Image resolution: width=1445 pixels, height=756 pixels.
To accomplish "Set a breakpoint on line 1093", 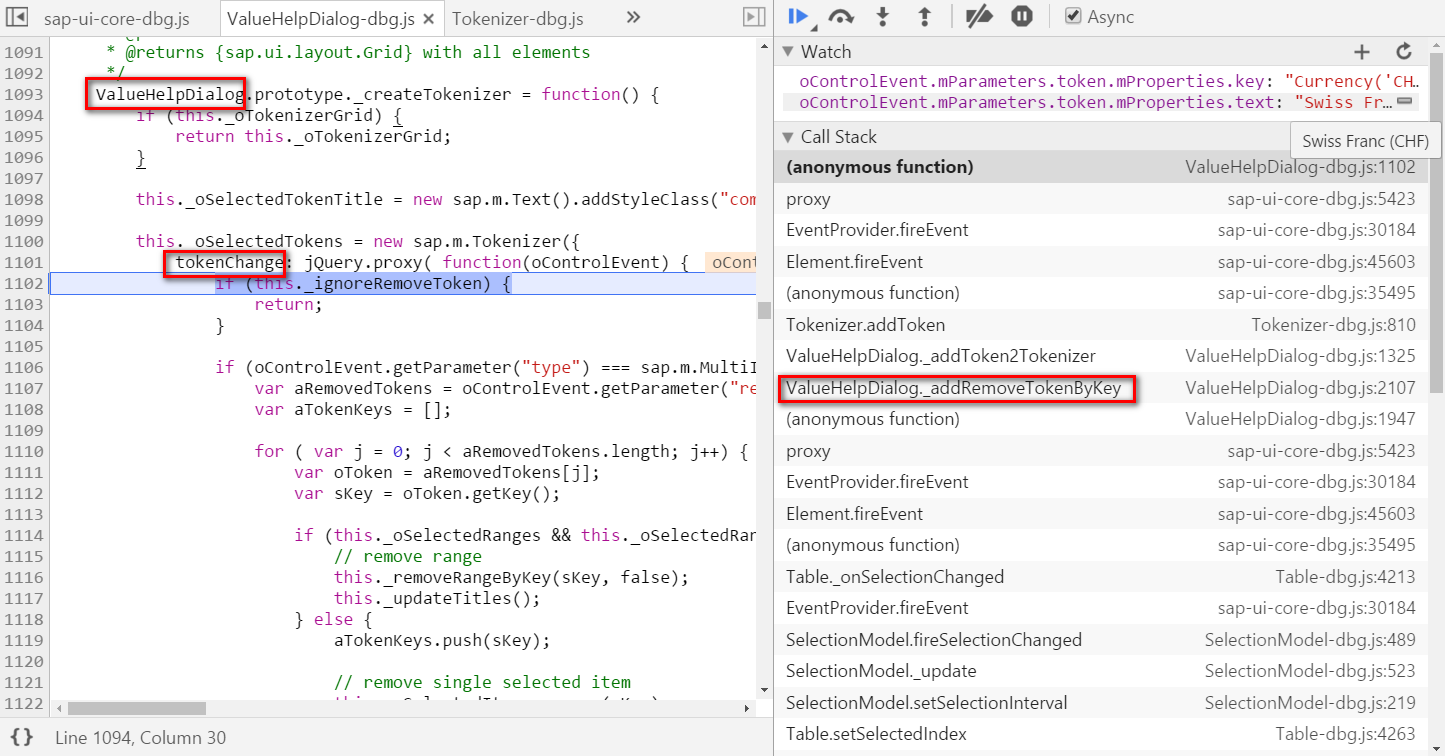I will [x=22, y=94].
